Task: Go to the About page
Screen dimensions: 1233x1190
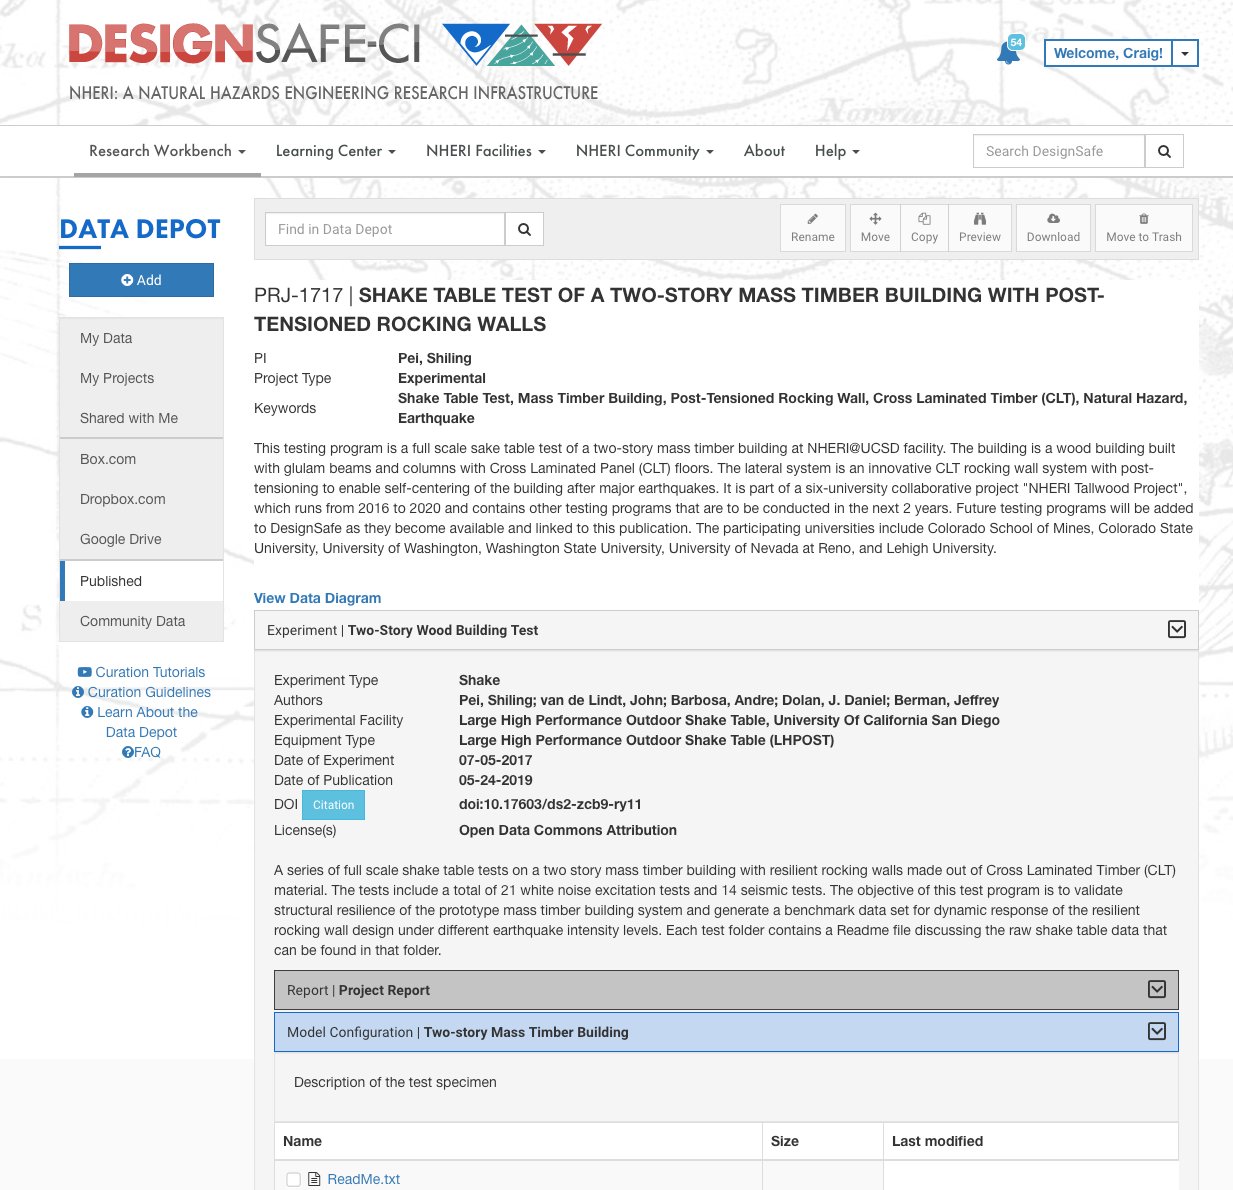Action: click(764, 151)
